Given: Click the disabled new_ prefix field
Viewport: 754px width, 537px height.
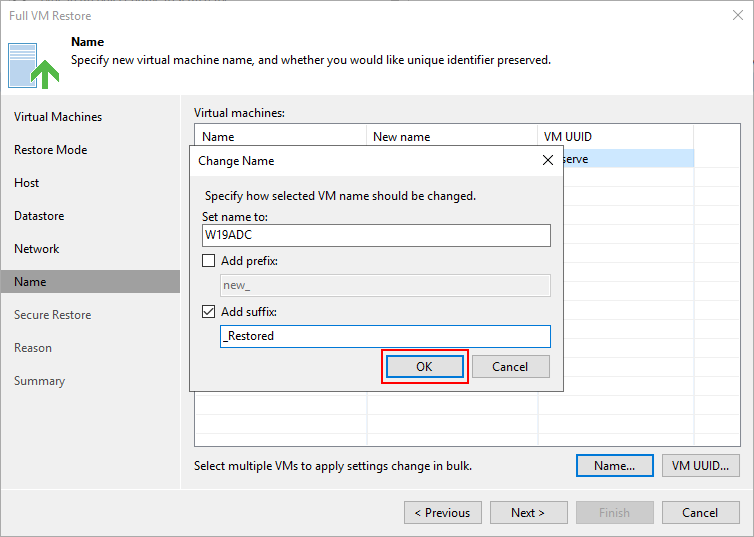Looking at the screenshot, I should (385, 286).
